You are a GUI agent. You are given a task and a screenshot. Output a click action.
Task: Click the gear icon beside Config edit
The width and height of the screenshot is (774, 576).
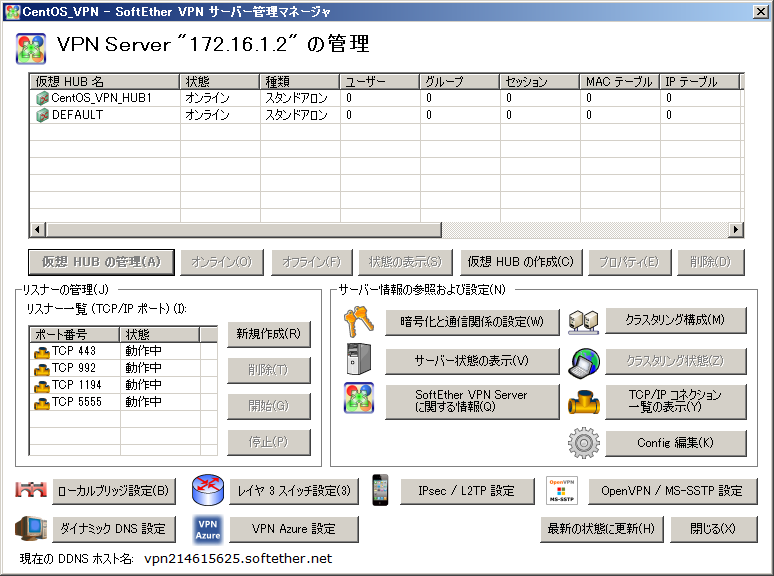point(584,443)
